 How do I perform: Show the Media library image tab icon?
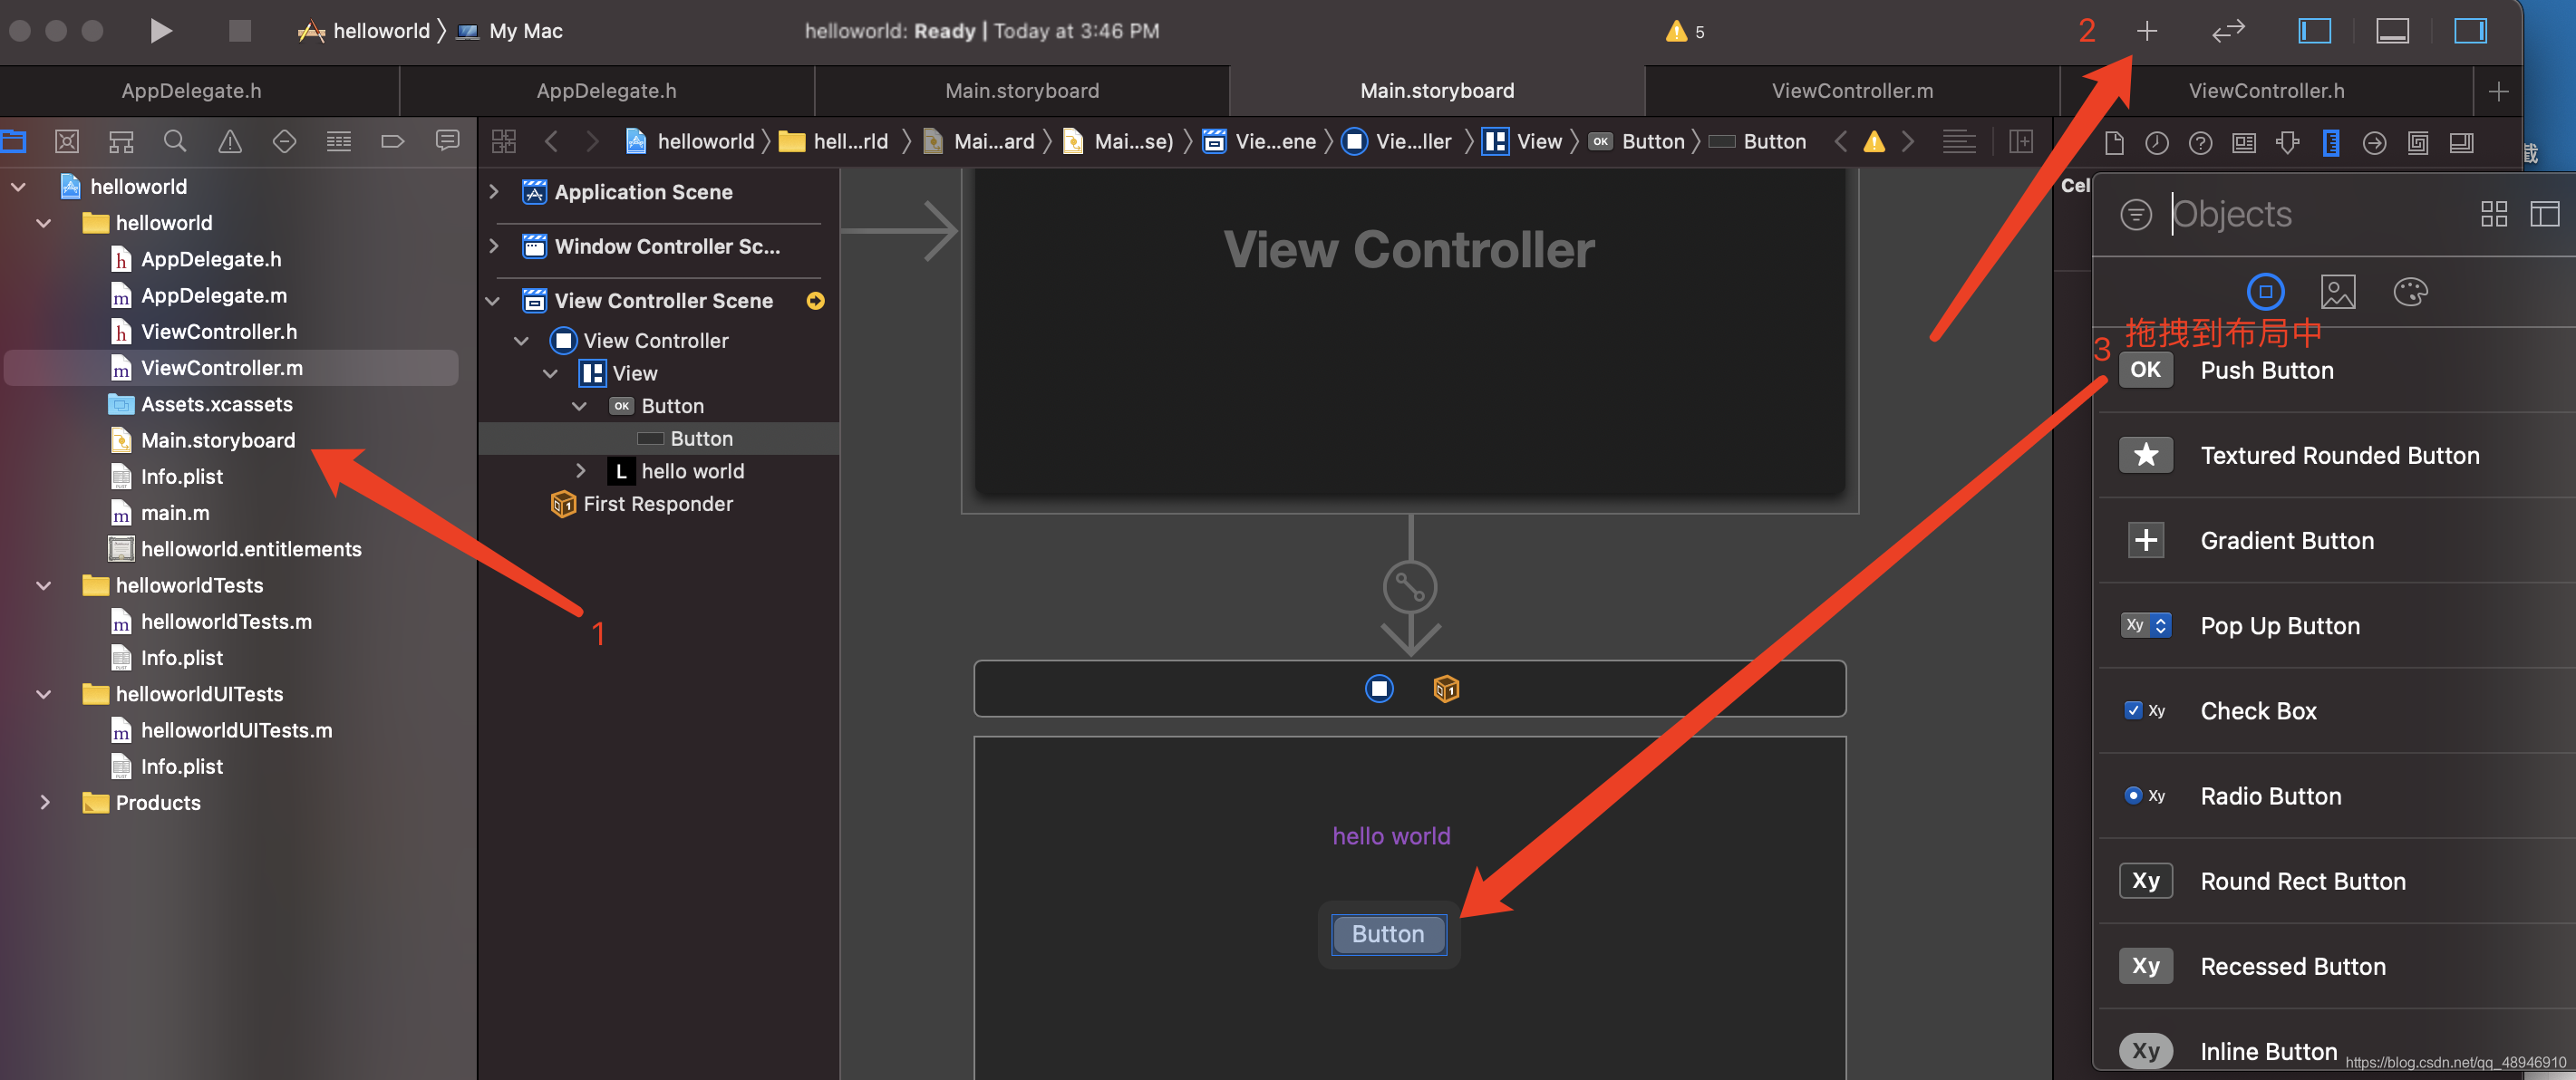pyautogui.click(x=2338, y=292)
